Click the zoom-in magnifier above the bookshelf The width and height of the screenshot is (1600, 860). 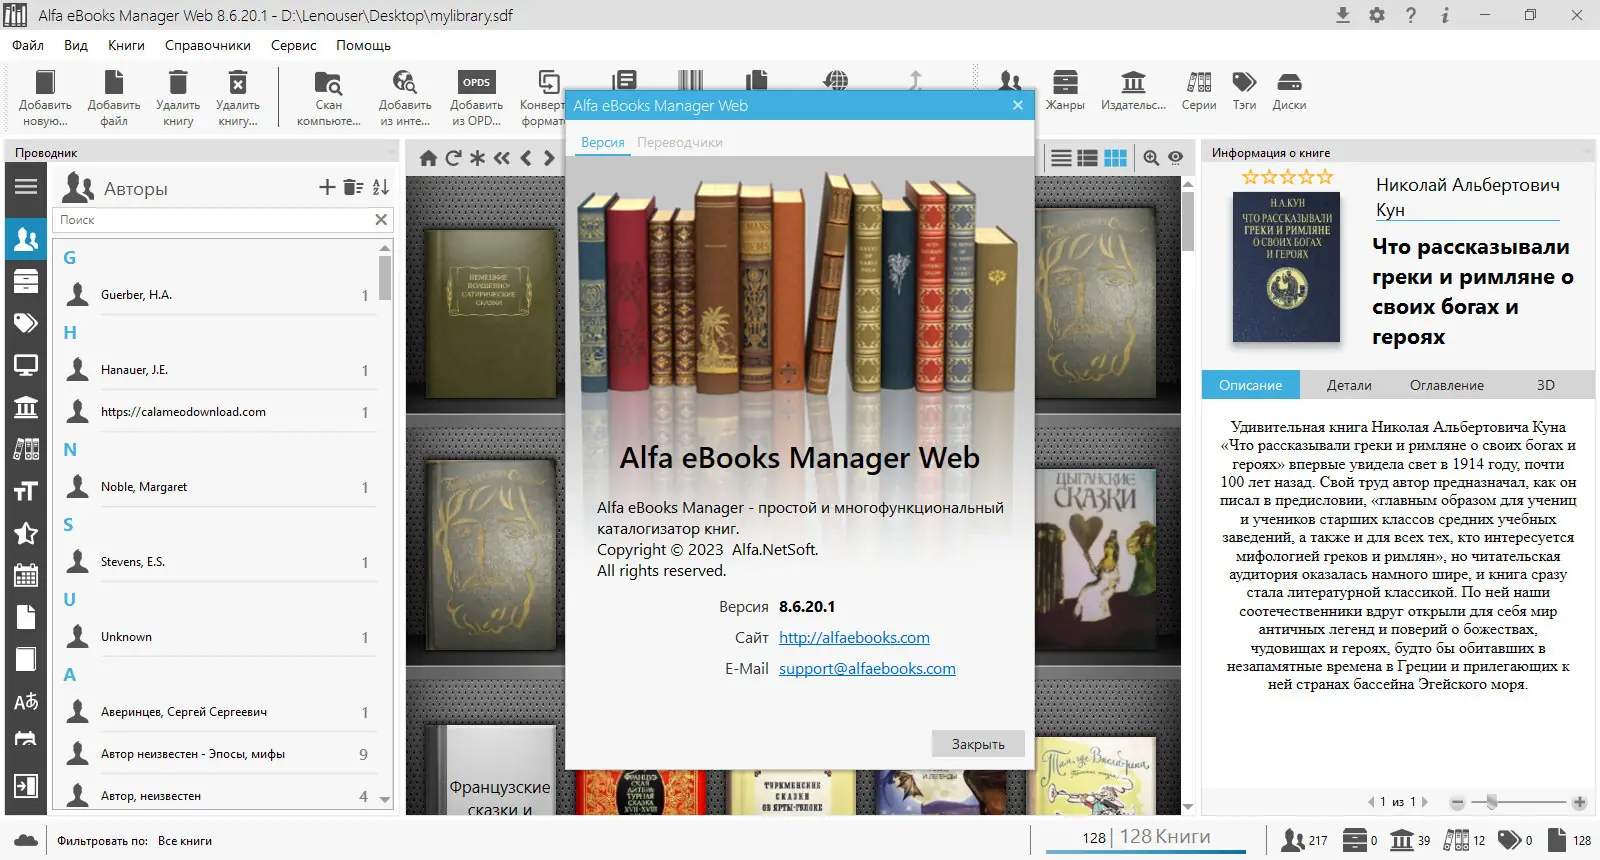pyautogui.click(x=1151, y=158)
